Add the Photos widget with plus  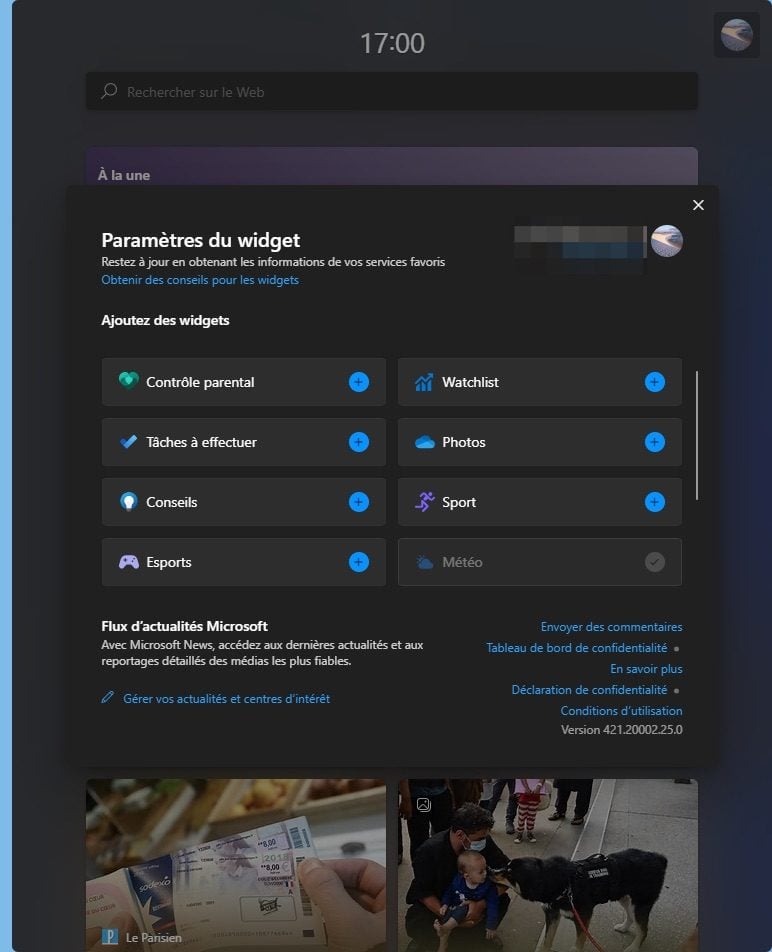click(654, 442)
